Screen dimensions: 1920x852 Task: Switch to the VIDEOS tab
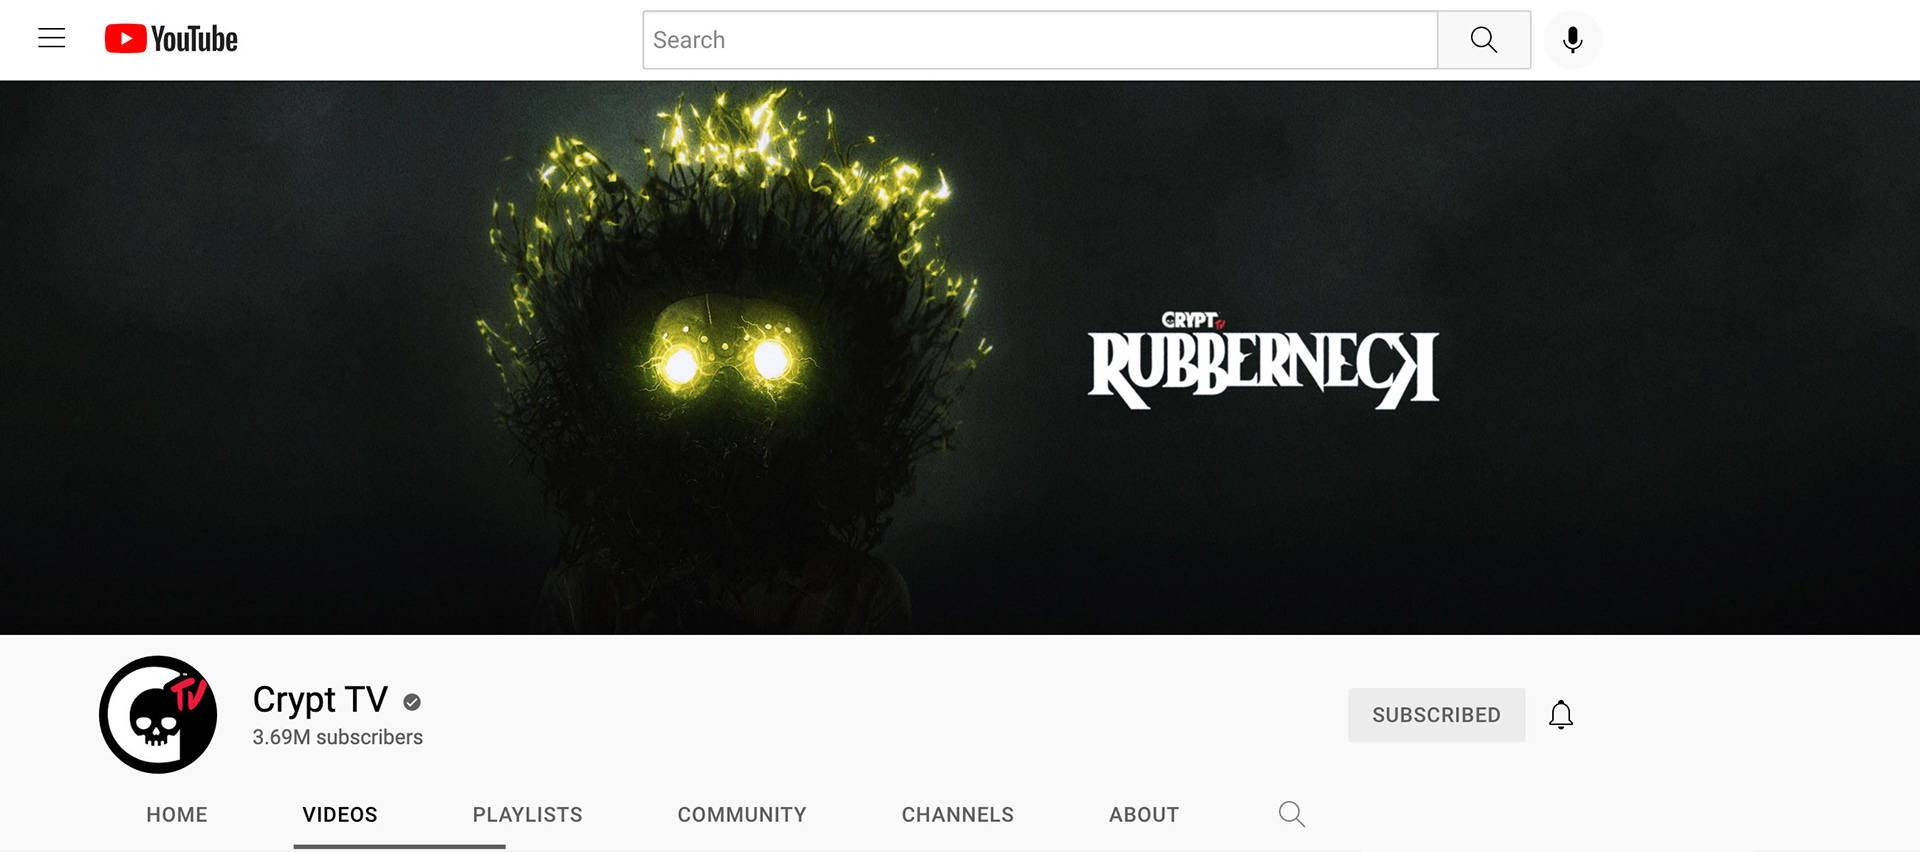pos(340,815)
